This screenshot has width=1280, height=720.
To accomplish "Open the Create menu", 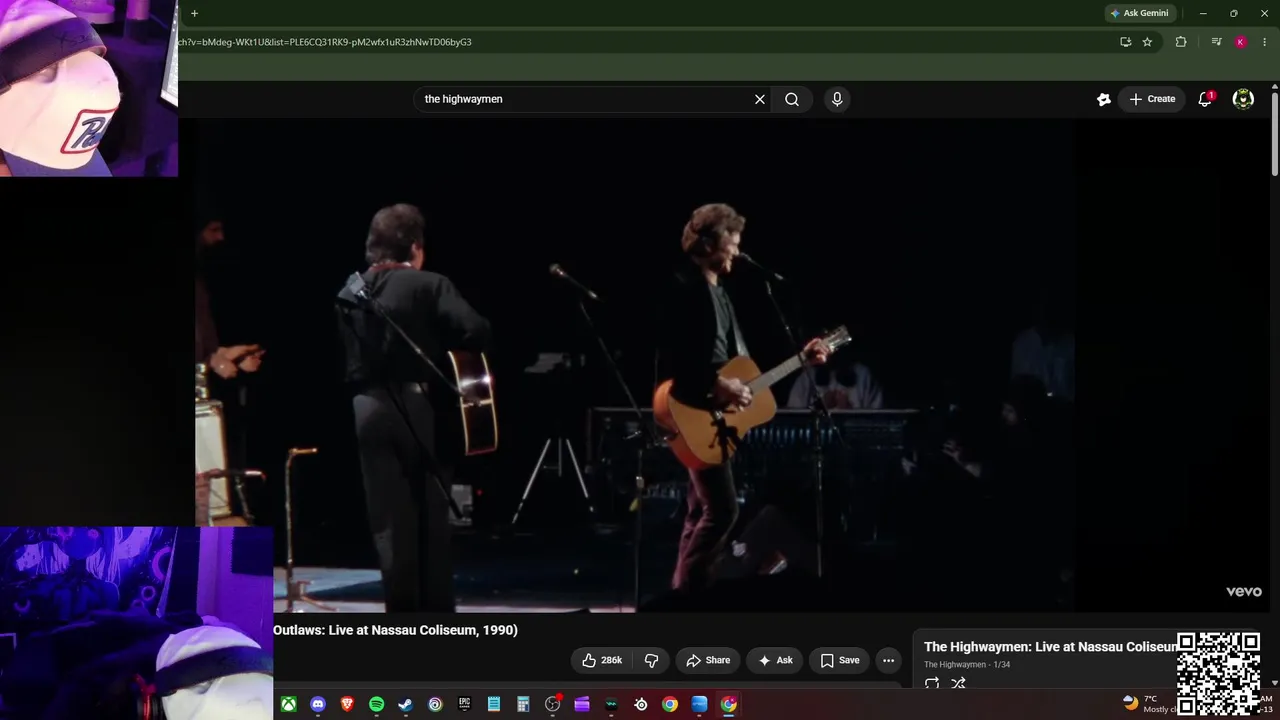I will click(x=1152, y=99).
